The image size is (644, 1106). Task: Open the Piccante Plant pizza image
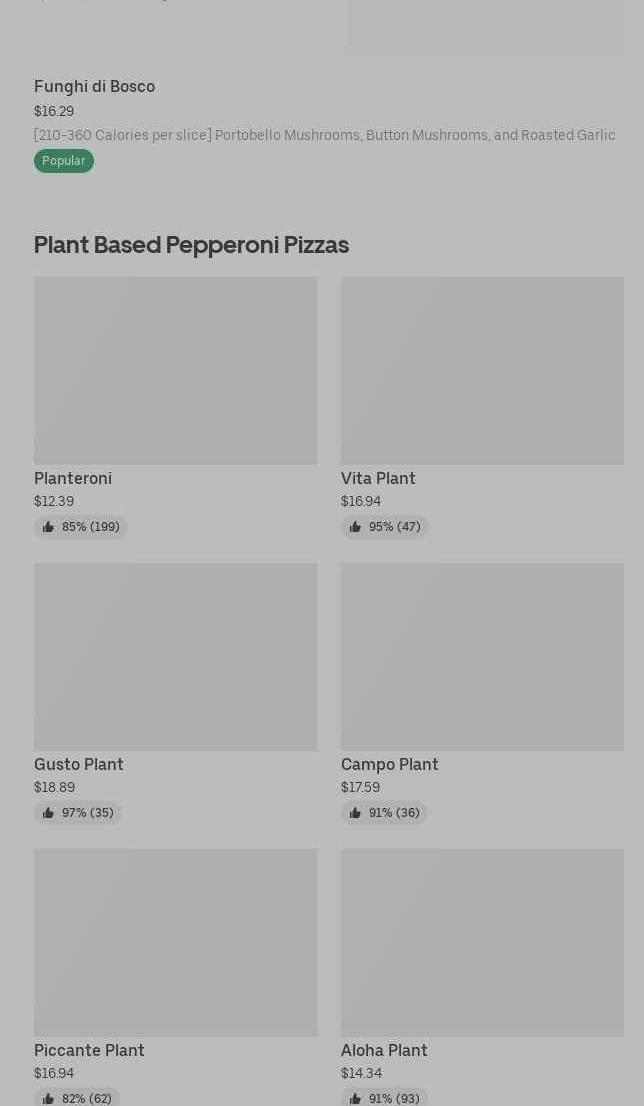pyautogui.click(x=175, y=942)
